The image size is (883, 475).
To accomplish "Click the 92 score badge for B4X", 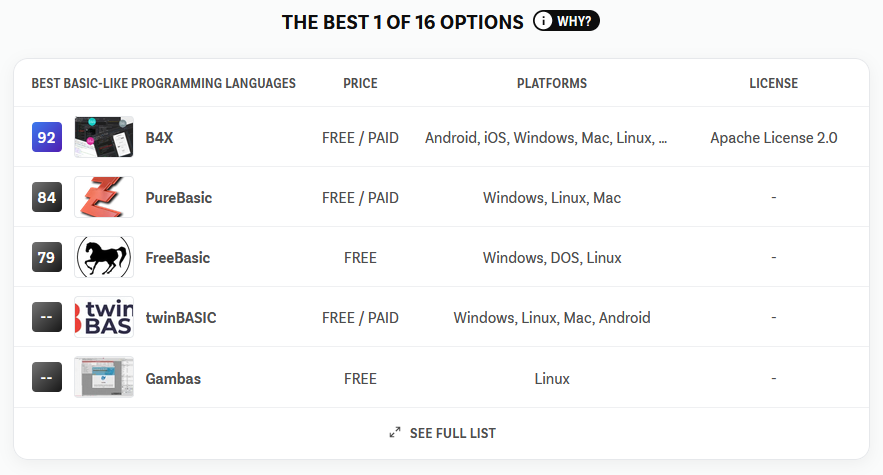I will point(47,137).
